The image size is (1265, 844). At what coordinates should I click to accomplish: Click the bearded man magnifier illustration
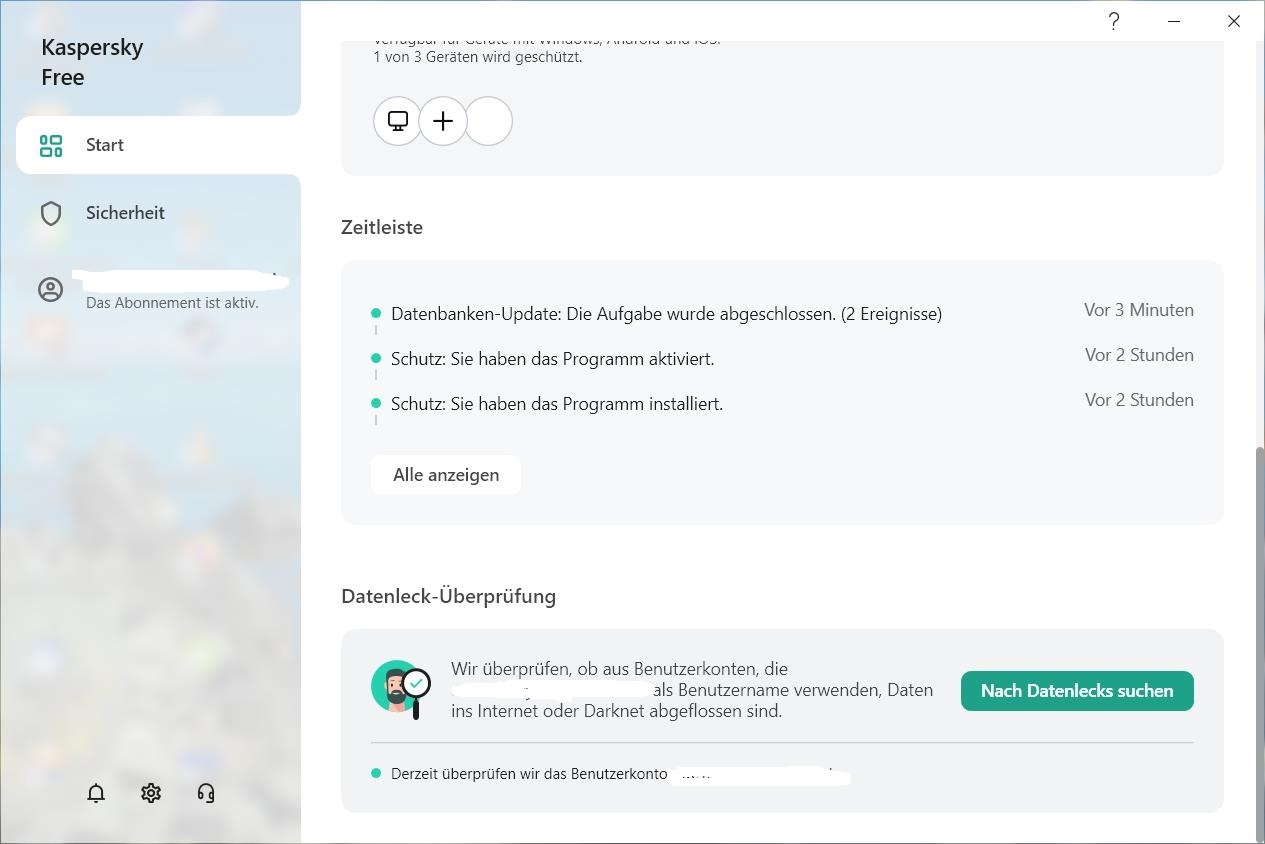click(400, 688)
